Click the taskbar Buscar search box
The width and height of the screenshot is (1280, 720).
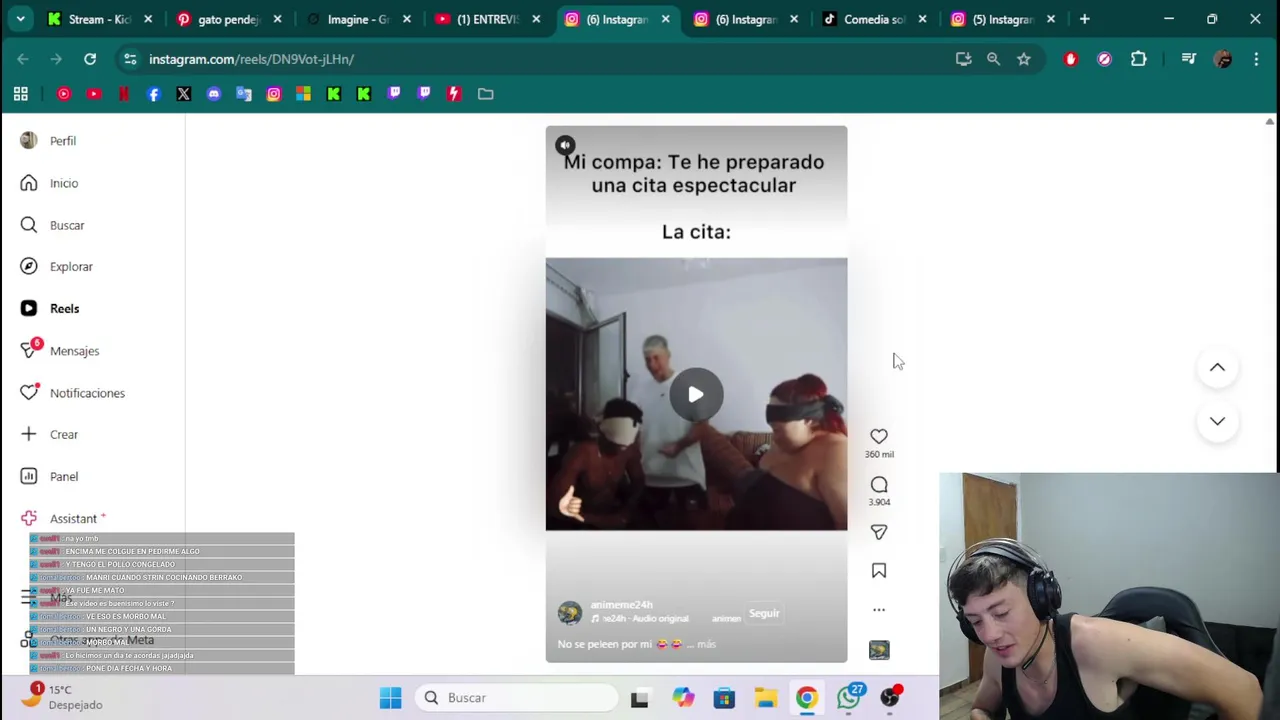[518, 698]
